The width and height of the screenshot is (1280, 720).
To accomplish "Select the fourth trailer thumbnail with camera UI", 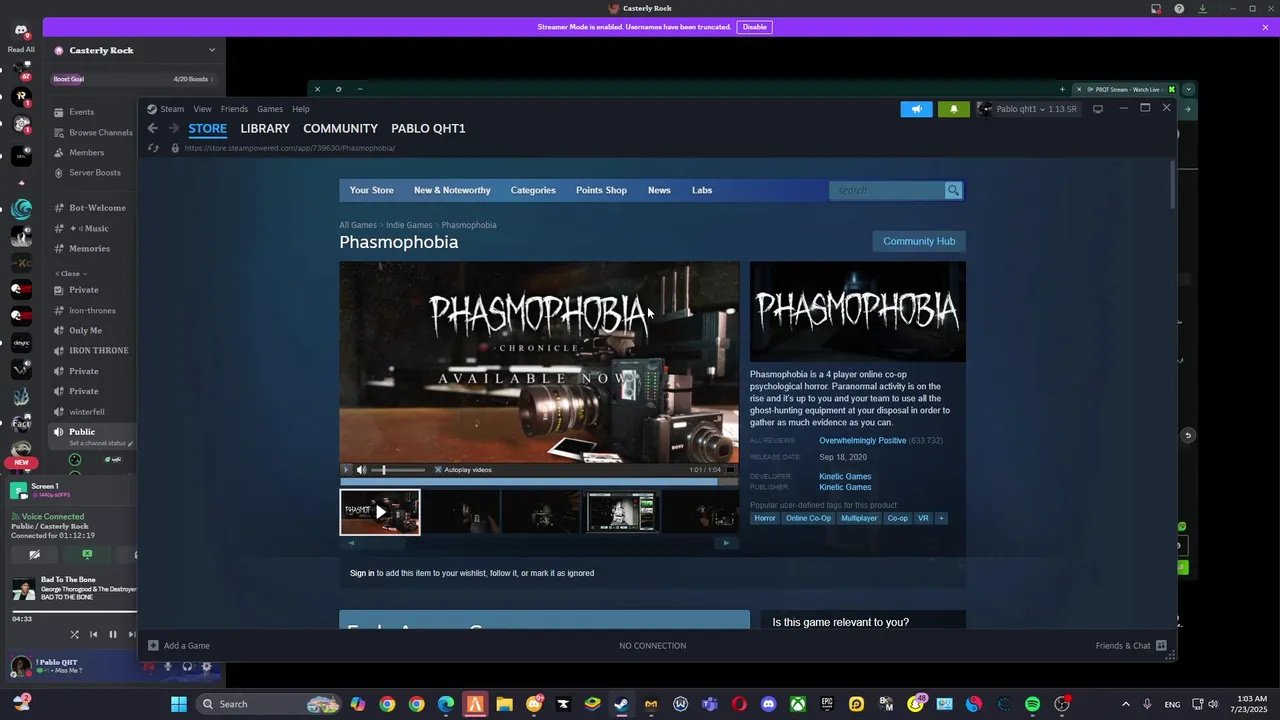I will pos(622,512).
